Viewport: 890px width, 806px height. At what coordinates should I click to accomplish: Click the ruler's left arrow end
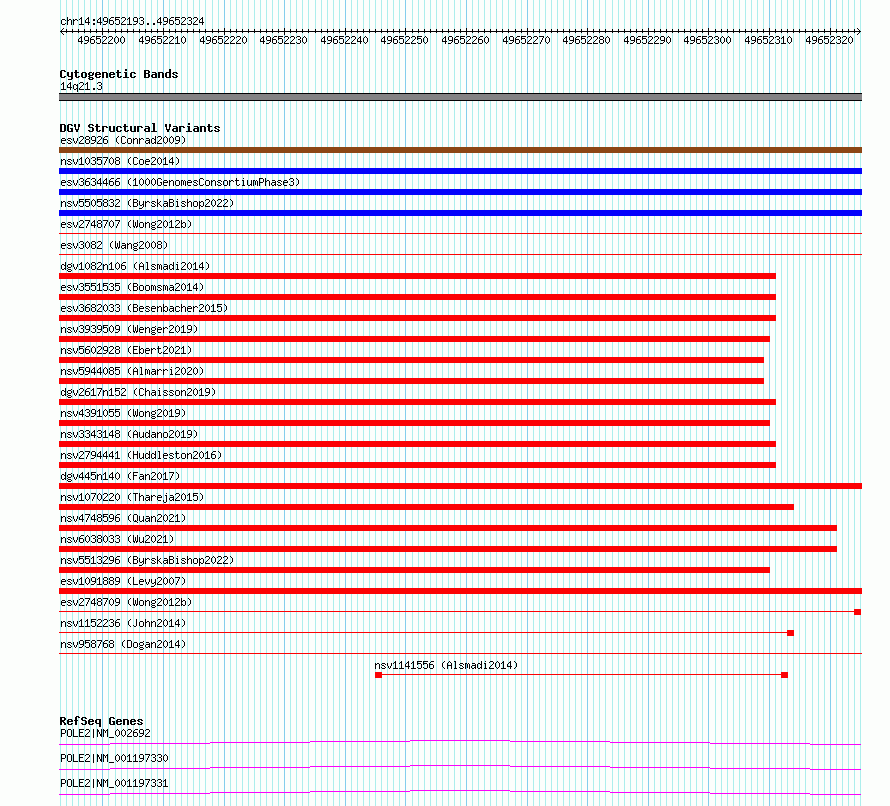click(x=62, y=32)
